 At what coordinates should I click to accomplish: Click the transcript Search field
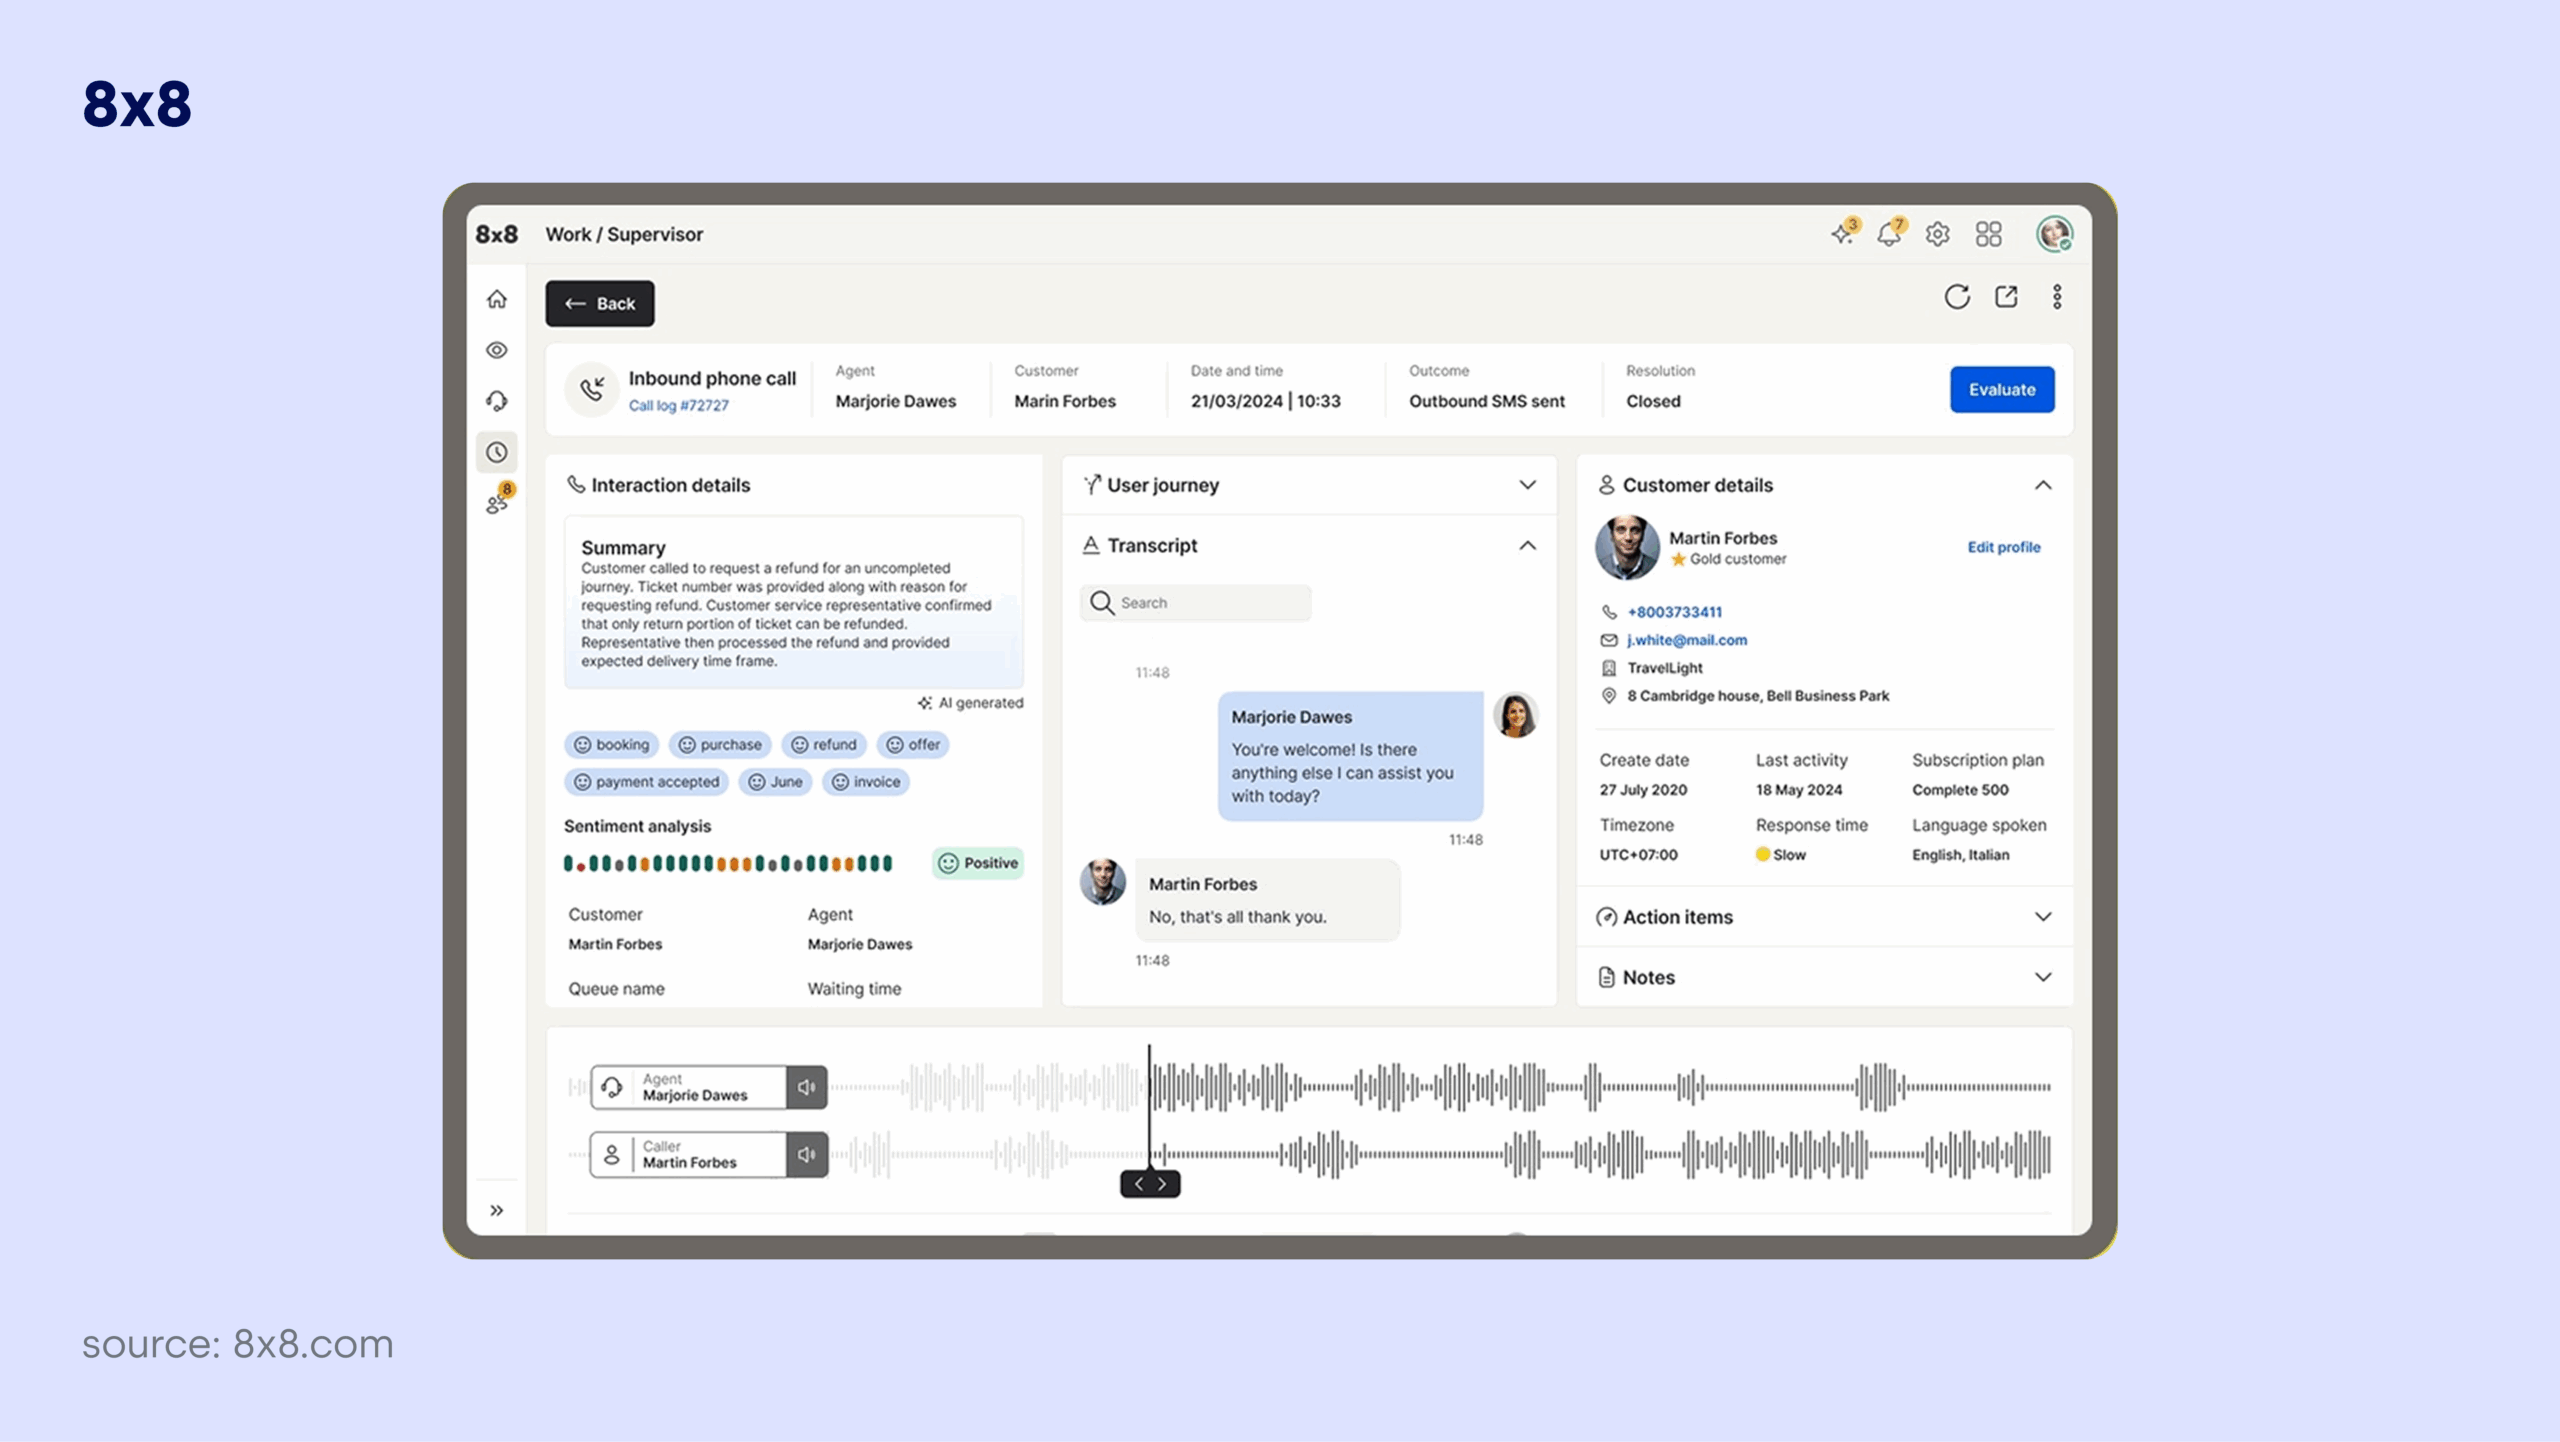click(1196, 603)
